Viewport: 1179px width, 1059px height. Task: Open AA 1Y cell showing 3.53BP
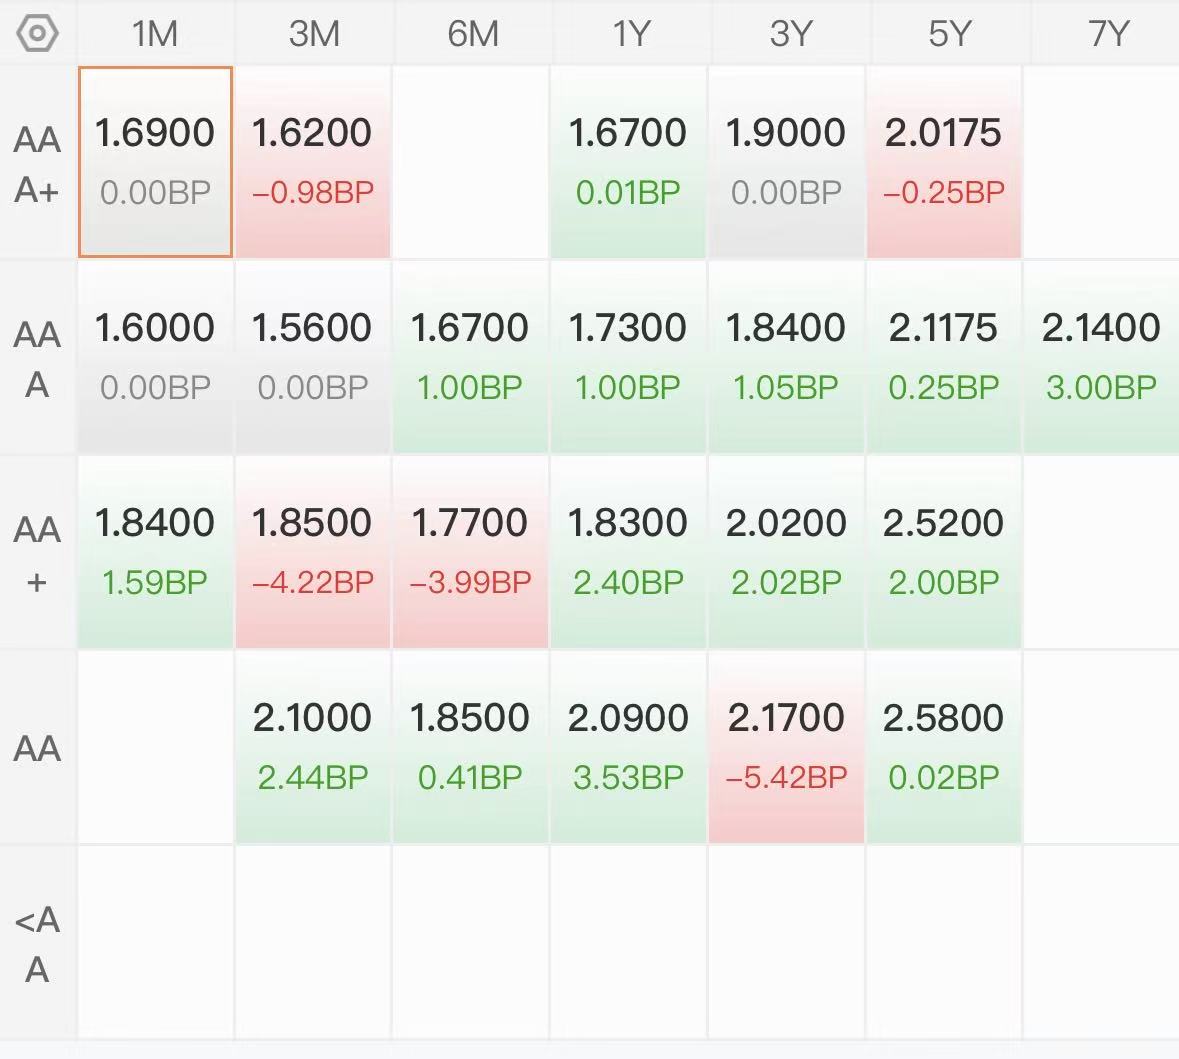click(x=628, y=746)
